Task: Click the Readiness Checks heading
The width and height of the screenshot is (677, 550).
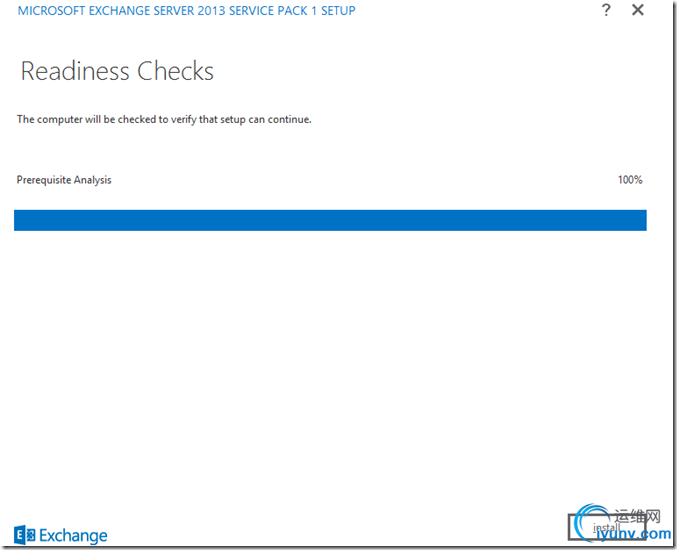Action: 117,71
